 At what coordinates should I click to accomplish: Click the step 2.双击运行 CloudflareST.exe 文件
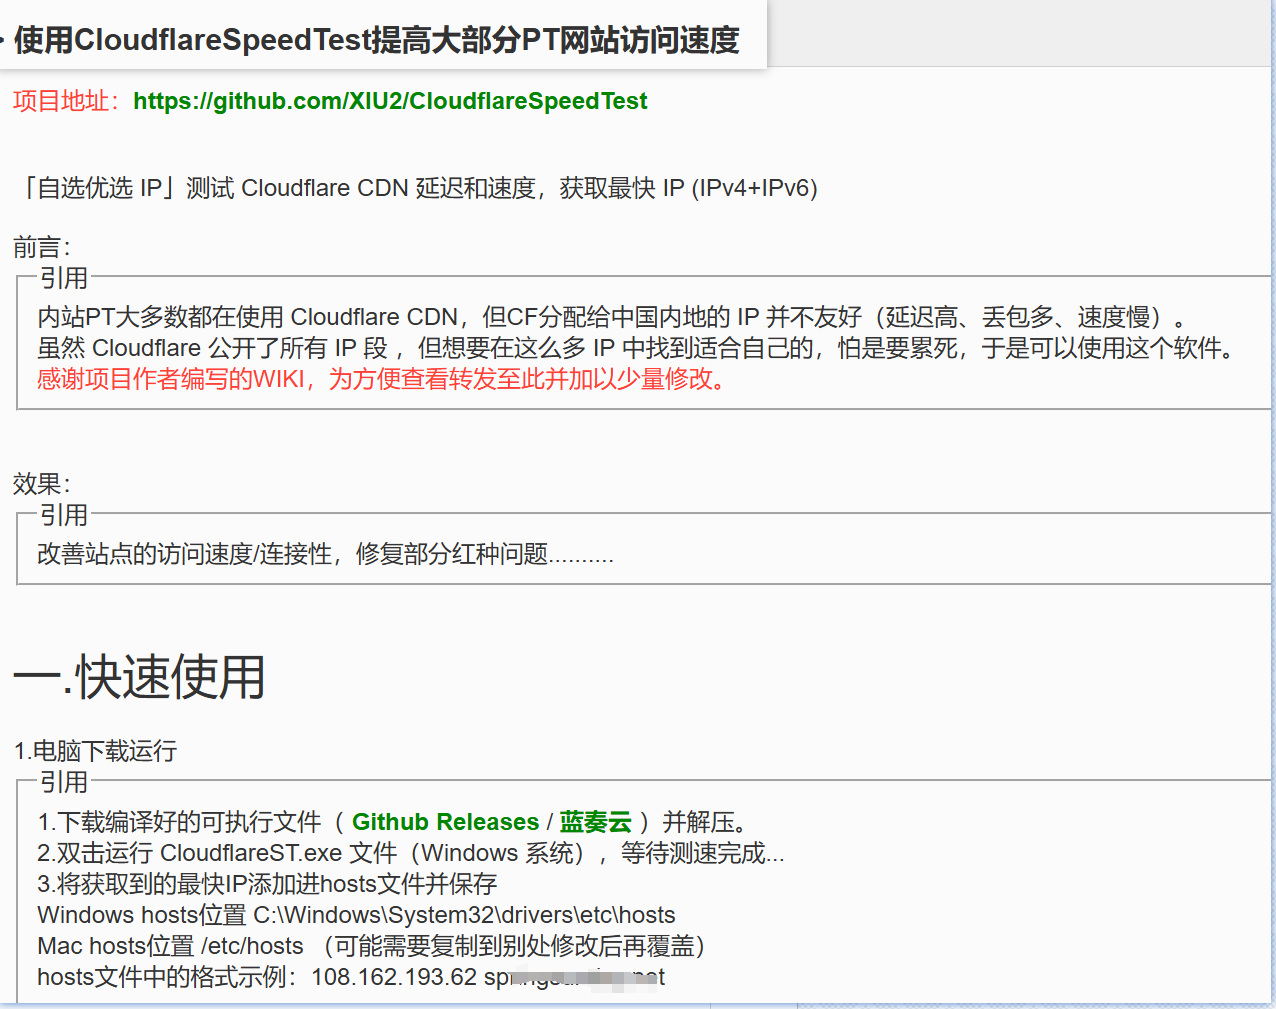410,853
